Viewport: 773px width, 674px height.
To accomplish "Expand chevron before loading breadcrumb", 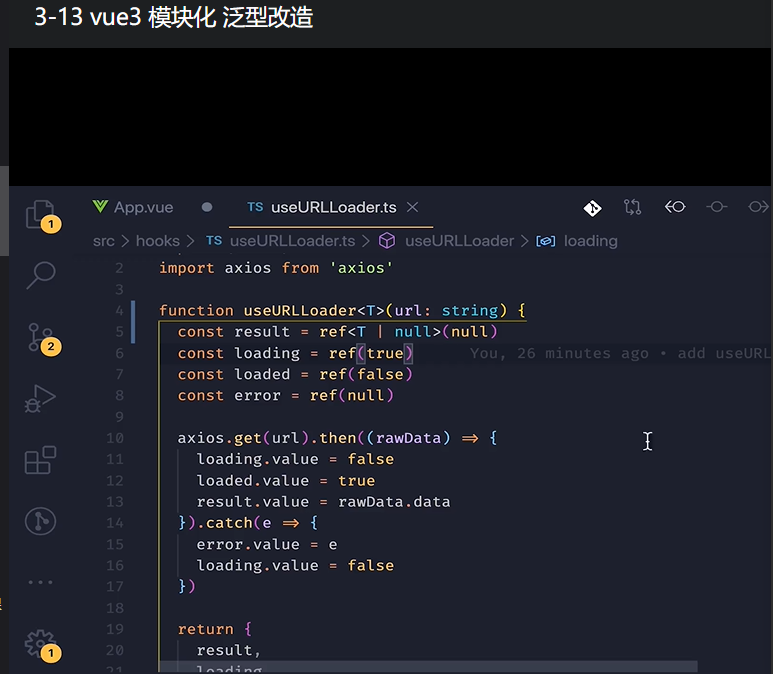I will pos(525,242).
